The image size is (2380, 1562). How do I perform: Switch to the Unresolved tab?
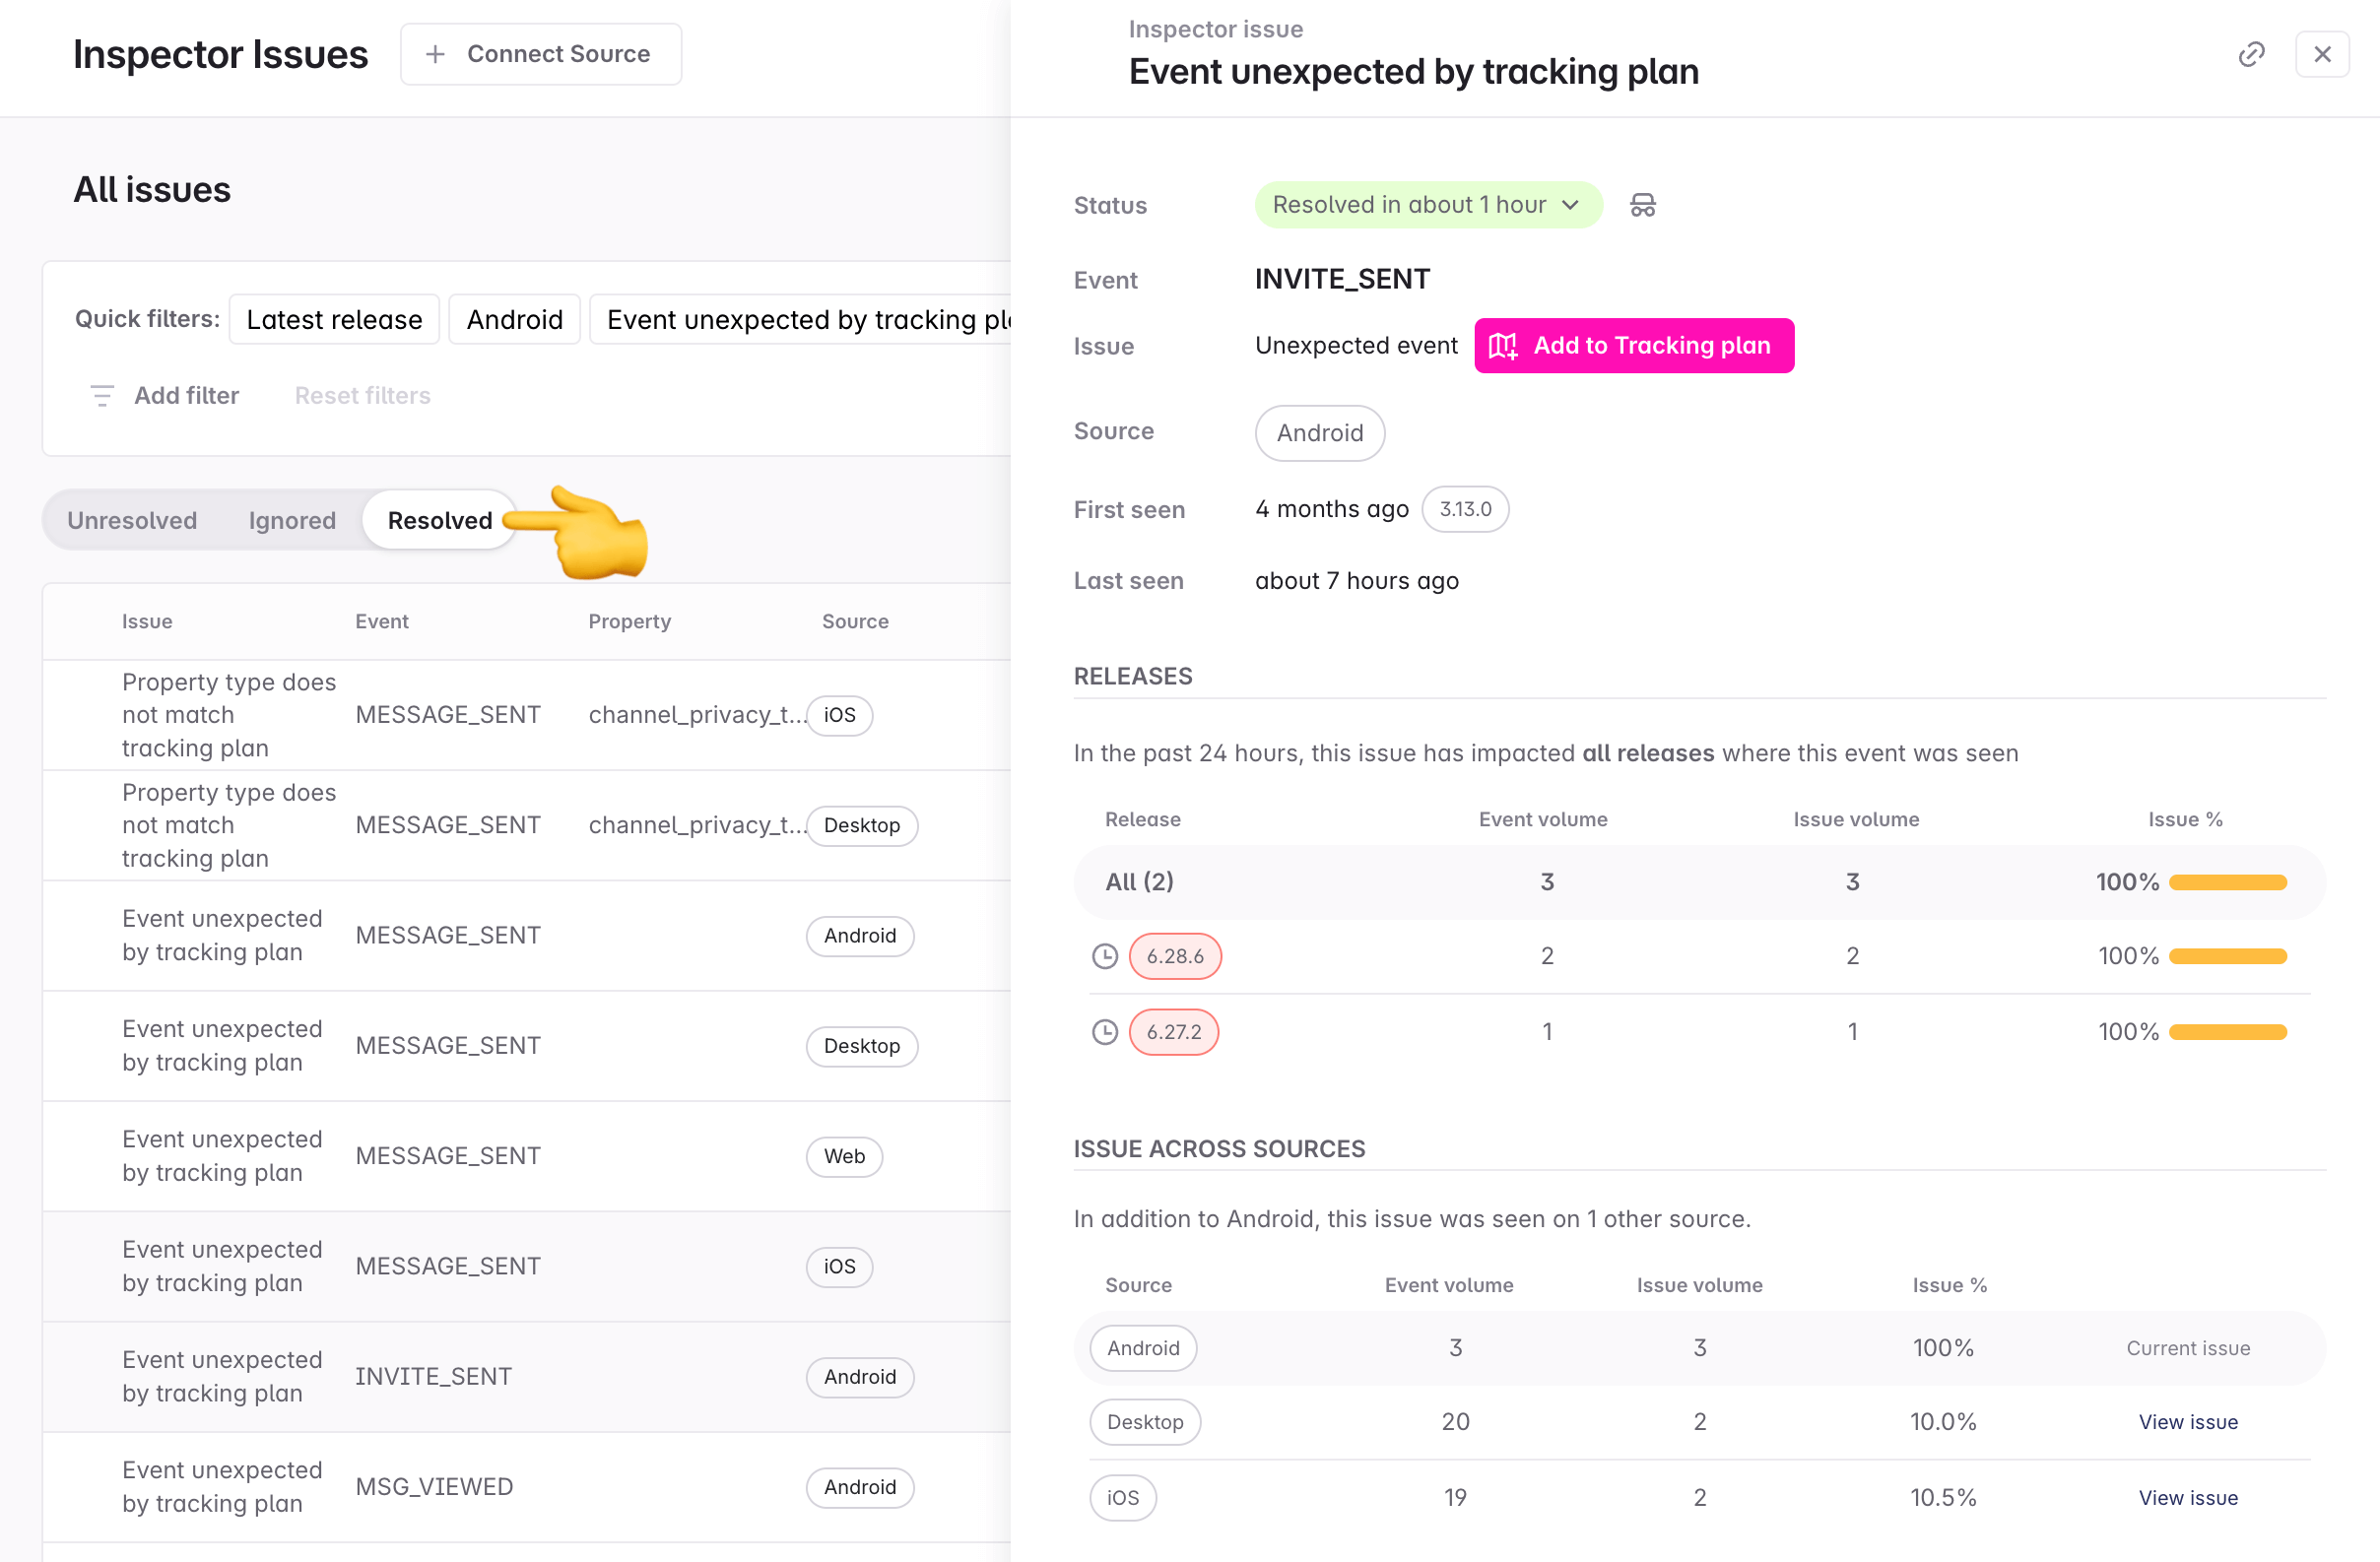(132, 520)
